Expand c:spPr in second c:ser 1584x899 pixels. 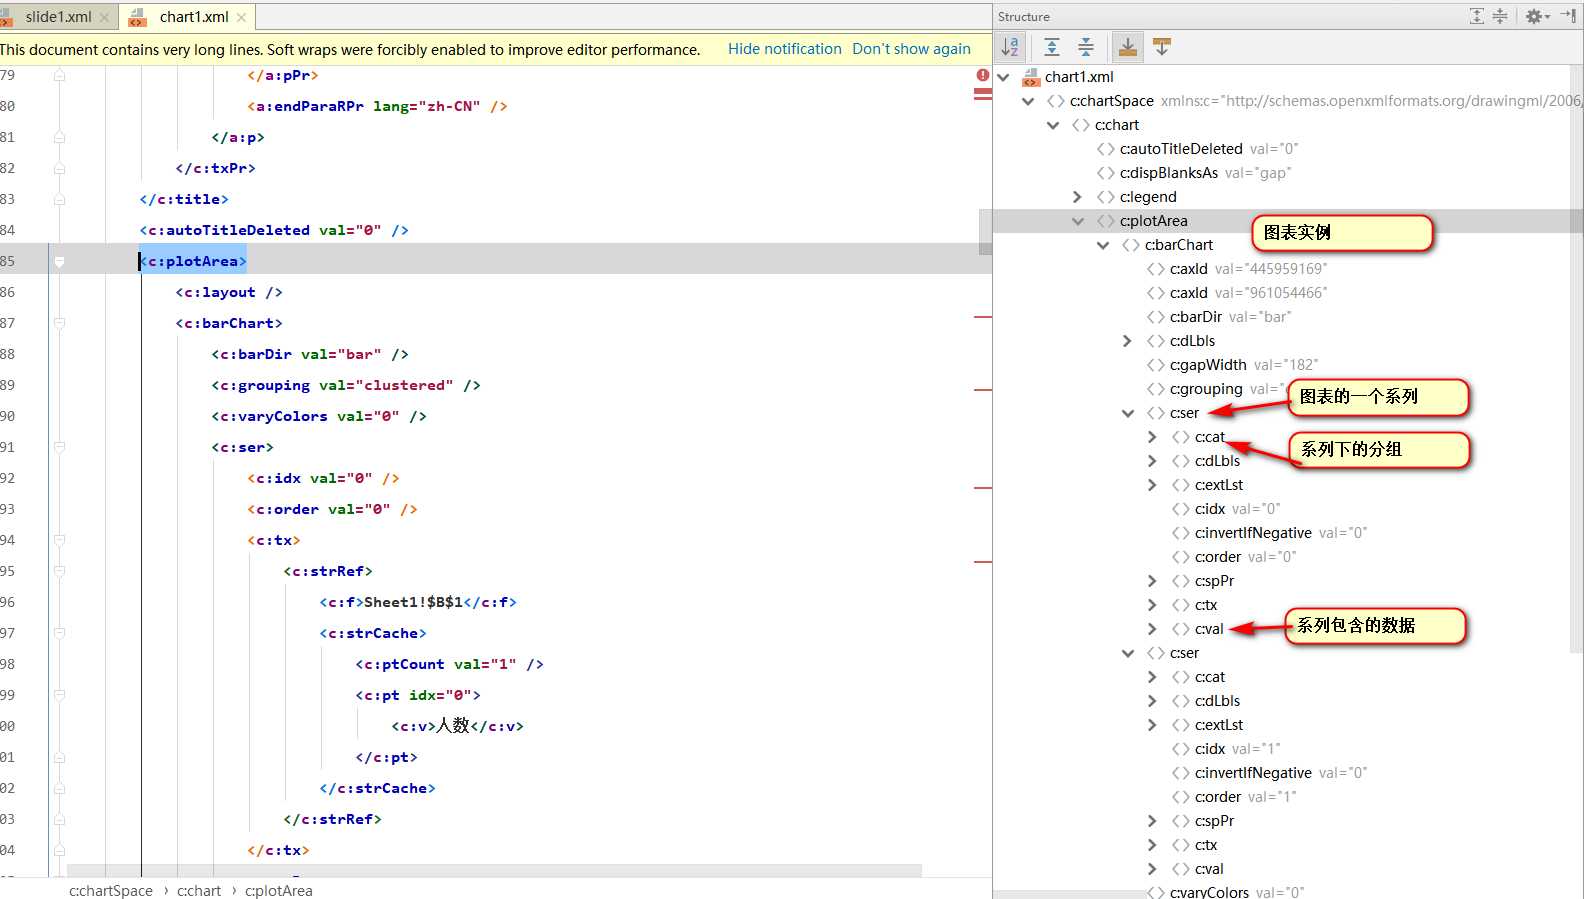(1153, 821)
